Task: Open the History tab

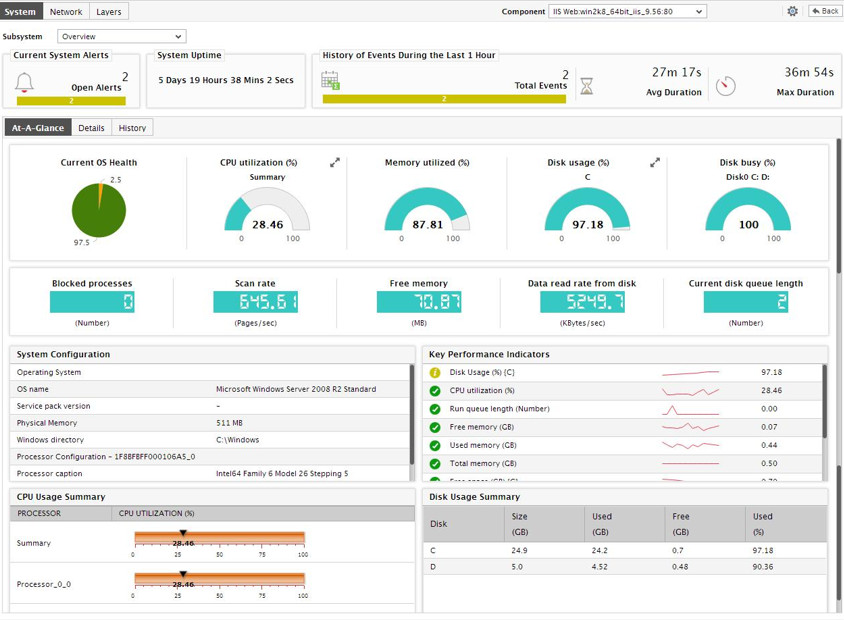Action: tap(132, 128)
